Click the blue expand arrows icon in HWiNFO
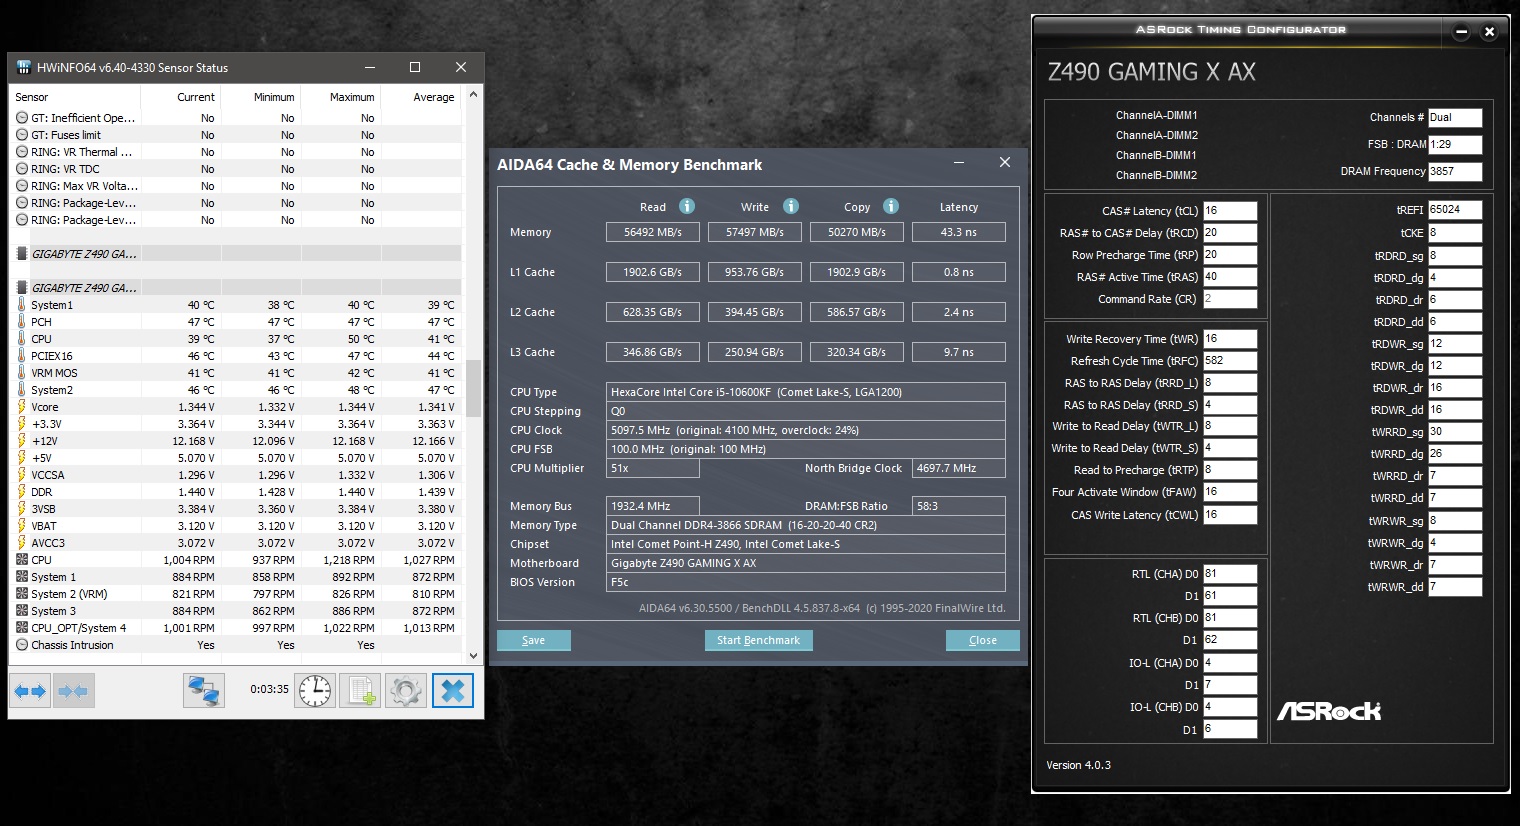This screenshot has width=1520, height=826. (x=30, y=691)
